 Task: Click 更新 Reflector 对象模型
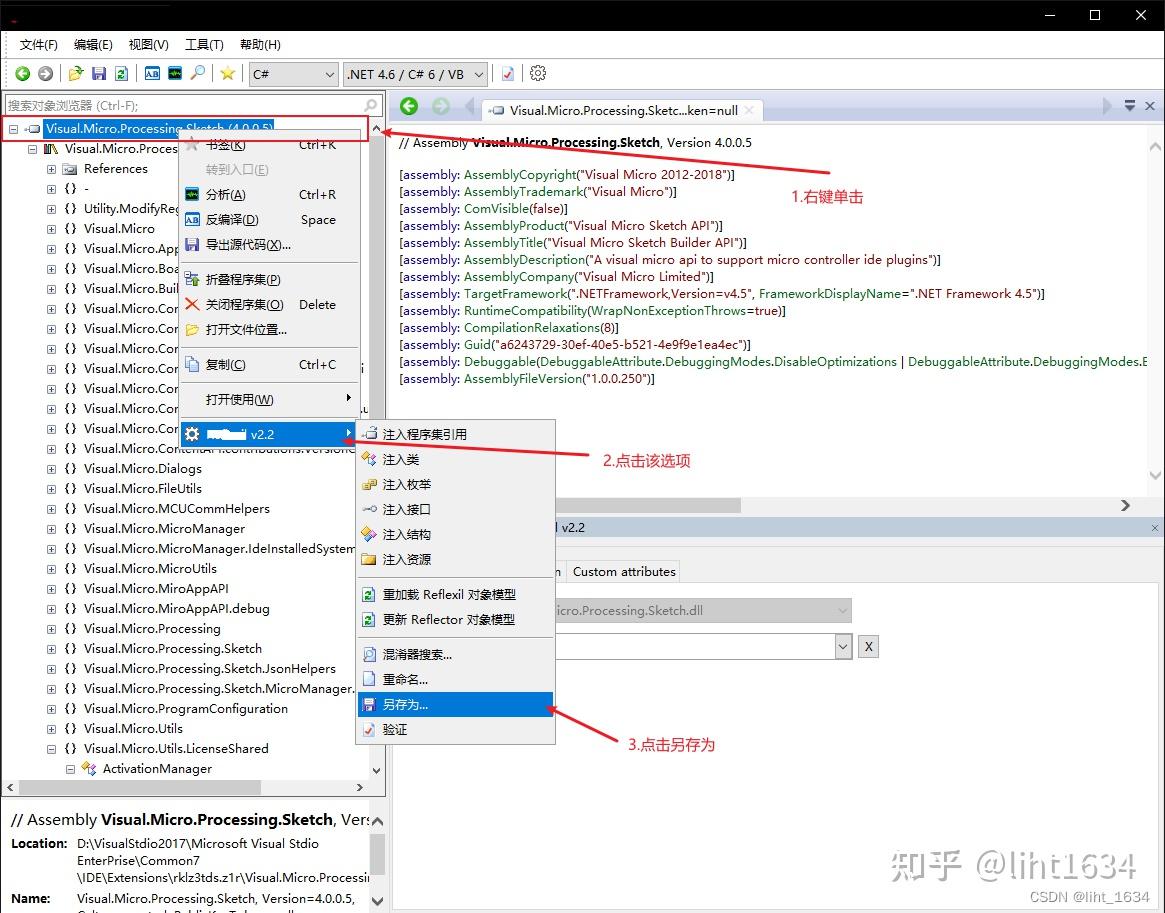click(455, 620)
